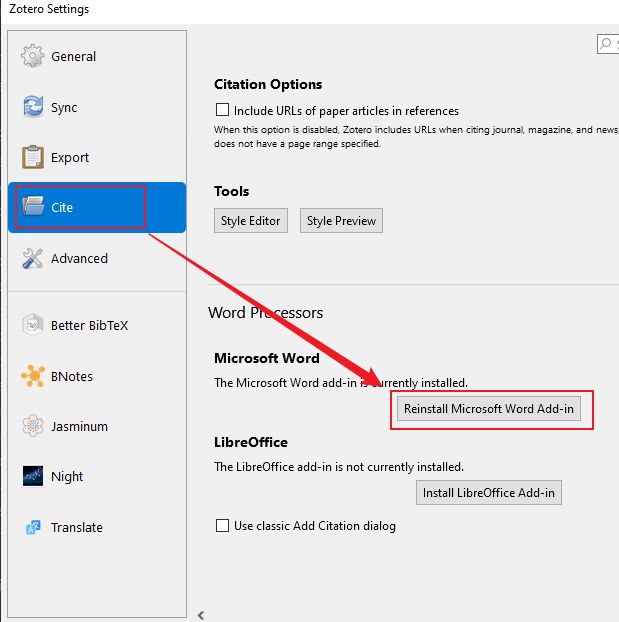This screenshot has width=619, height=622.
Task: Click the Sync arrows icon
Action: pyautogui.click(x=33, y=107)
